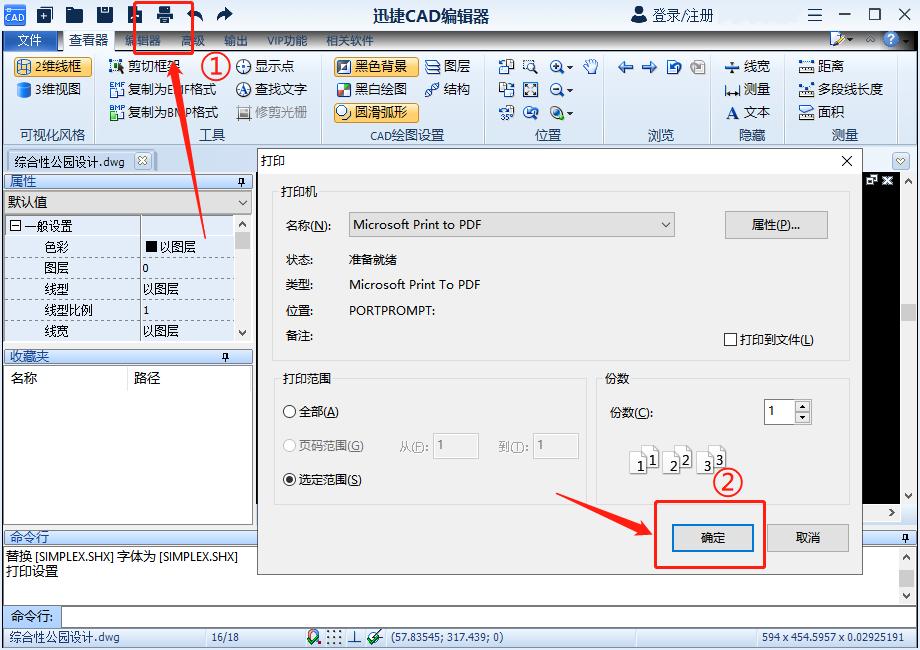
Task: Click the 确定 confirm button
Action: pyautogui.click(x=711, y=537)
